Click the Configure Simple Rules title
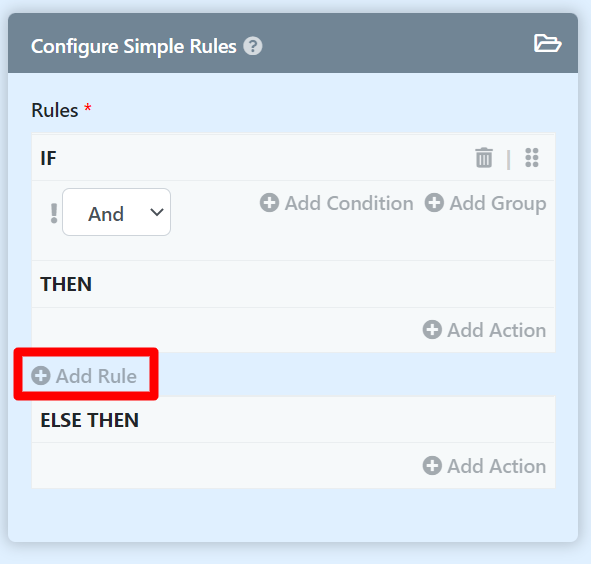Screen dimensions: 591x564 pyautogui.click(x=134, y=47)
